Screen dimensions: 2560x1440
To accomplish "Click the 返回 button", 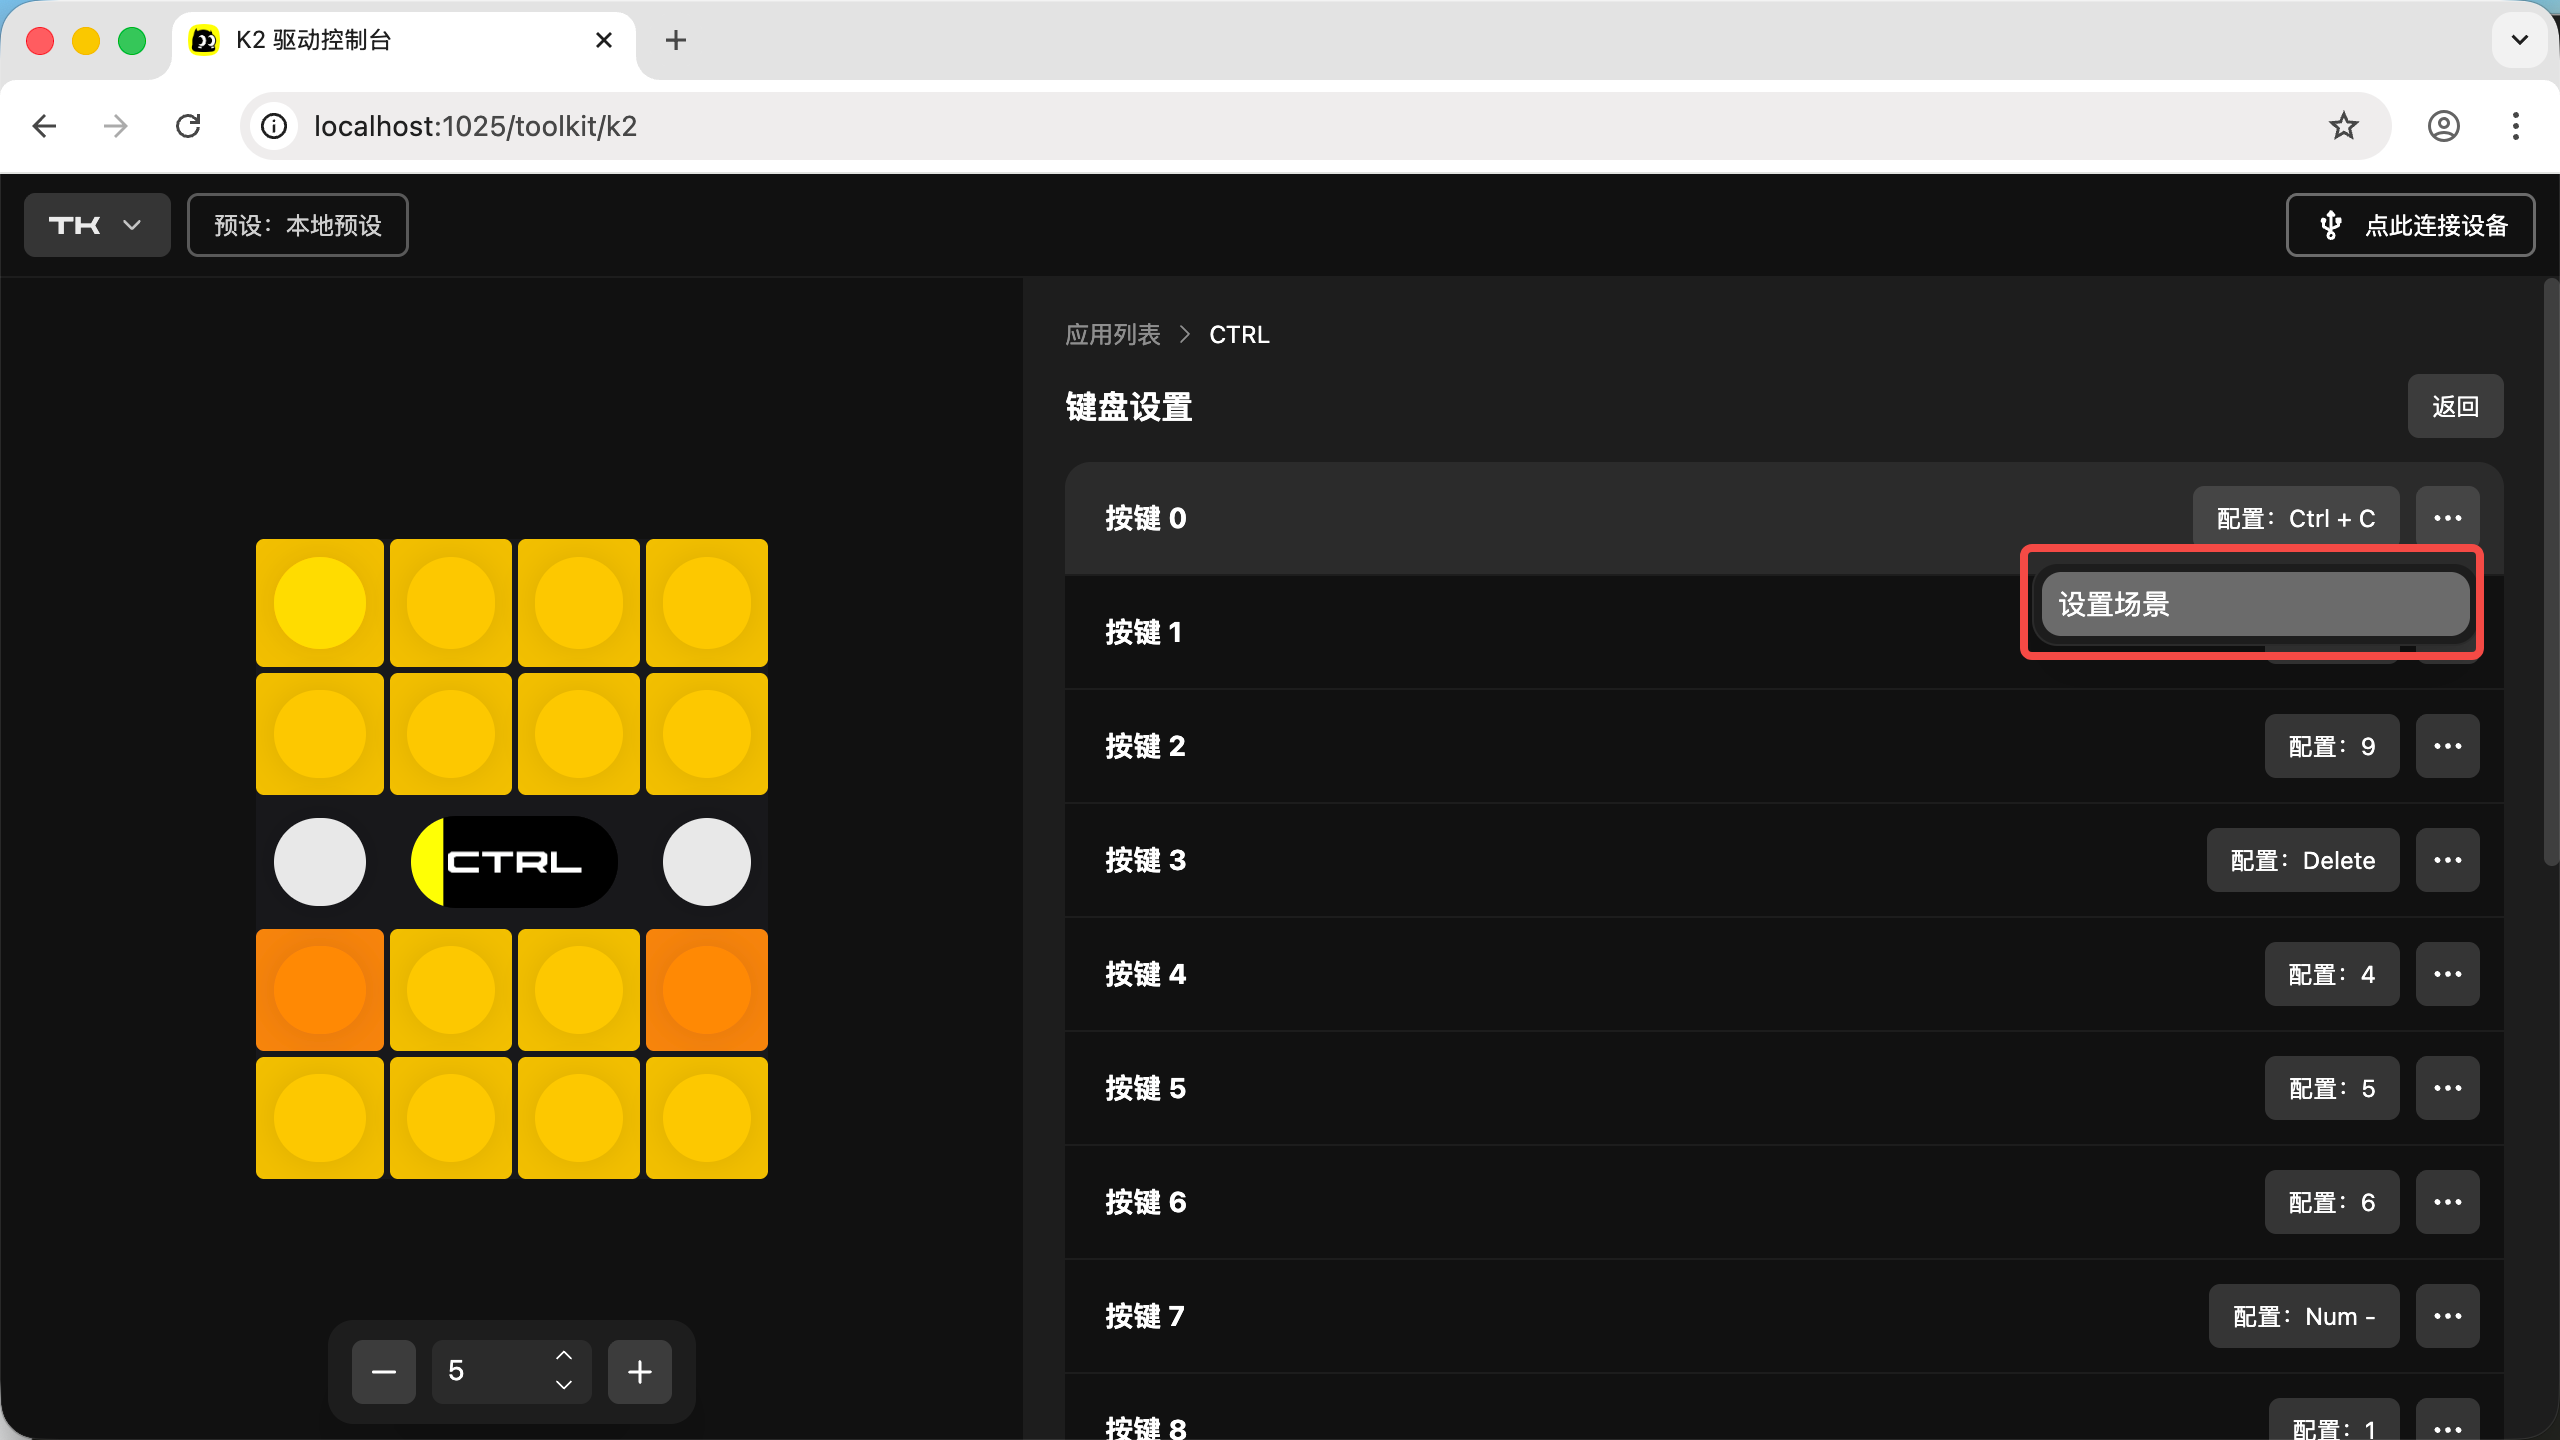I will (x=2455, y=406).
